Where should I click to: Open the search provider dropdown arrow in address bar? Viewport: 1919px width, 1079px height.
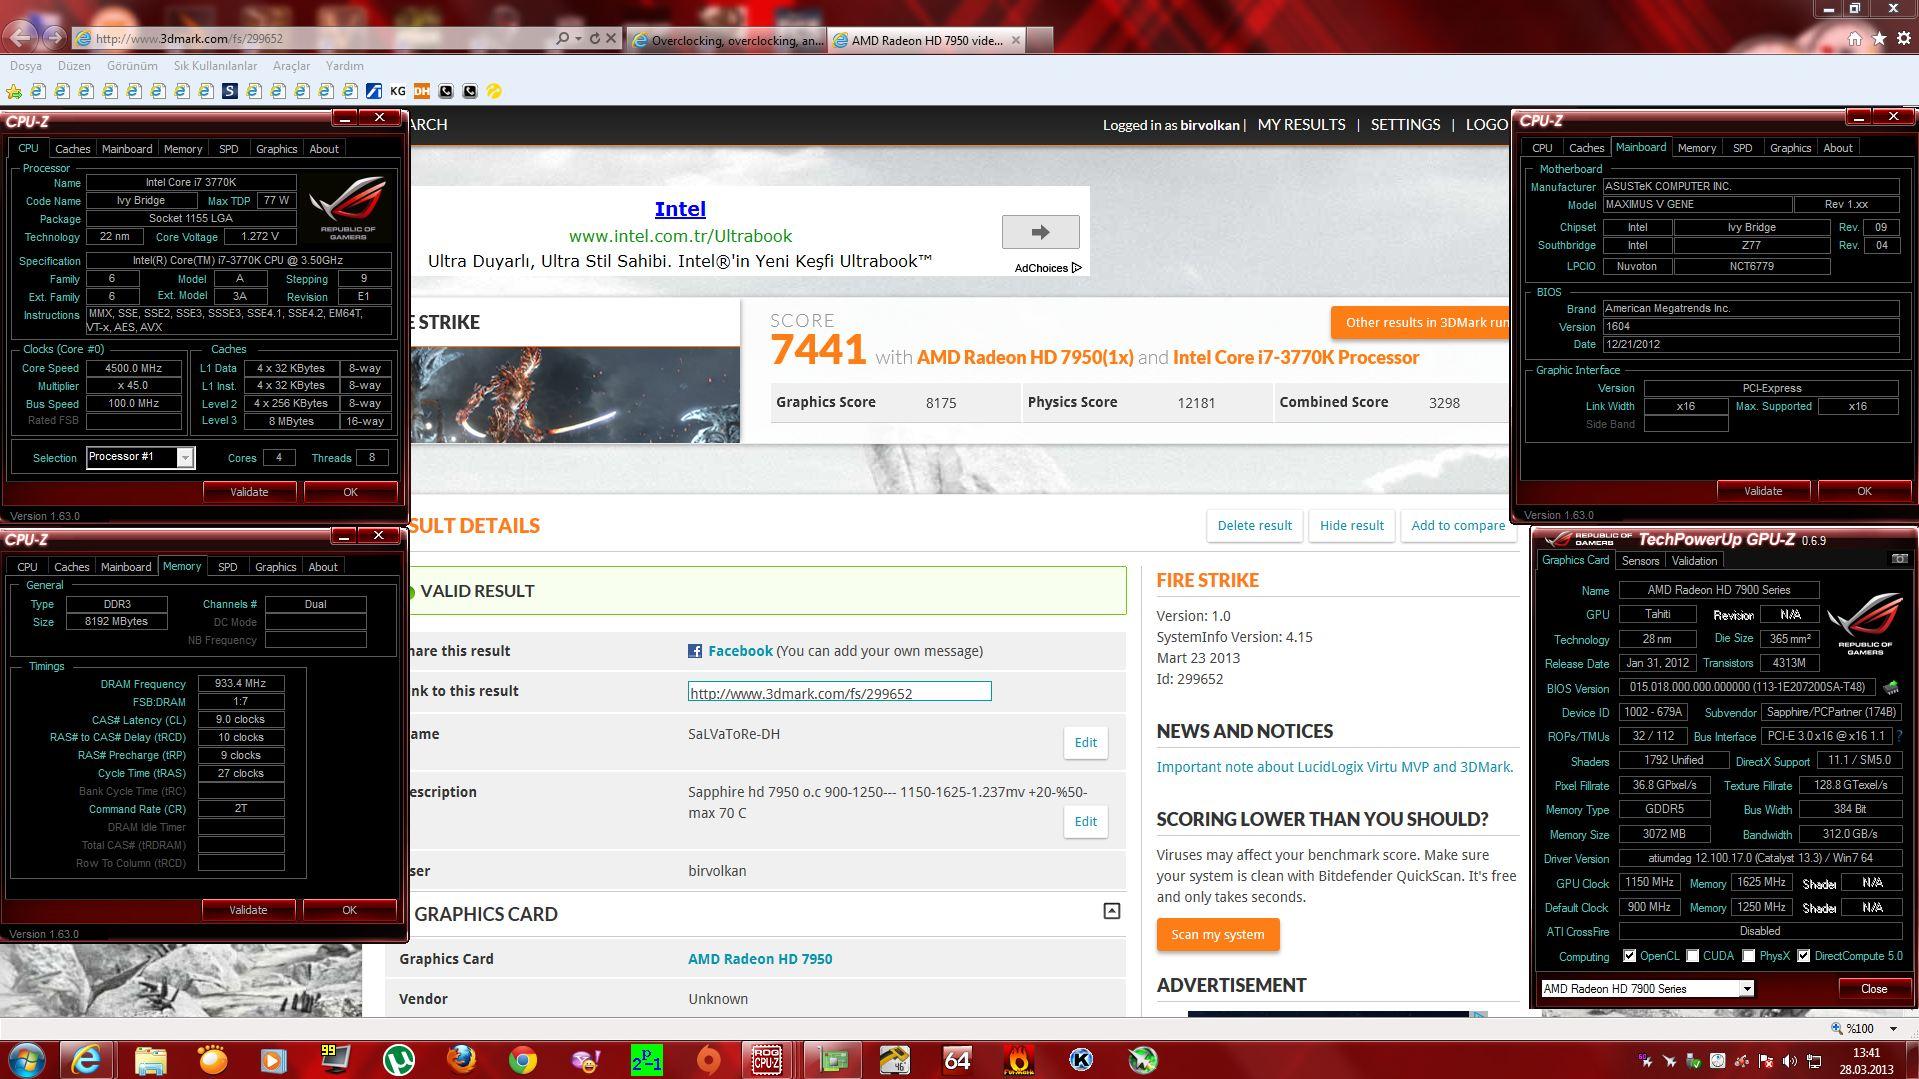point(578,38)
